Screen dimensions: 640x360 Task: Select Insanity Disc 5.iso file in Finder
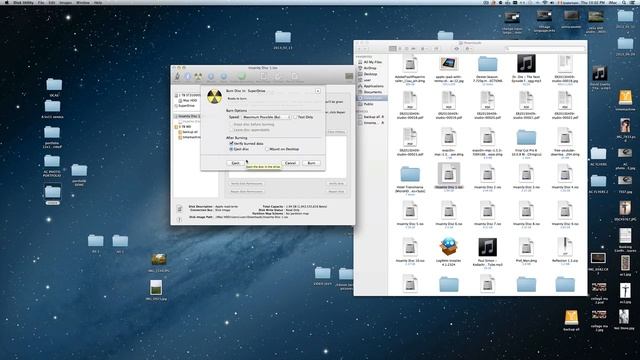(410, 213)
